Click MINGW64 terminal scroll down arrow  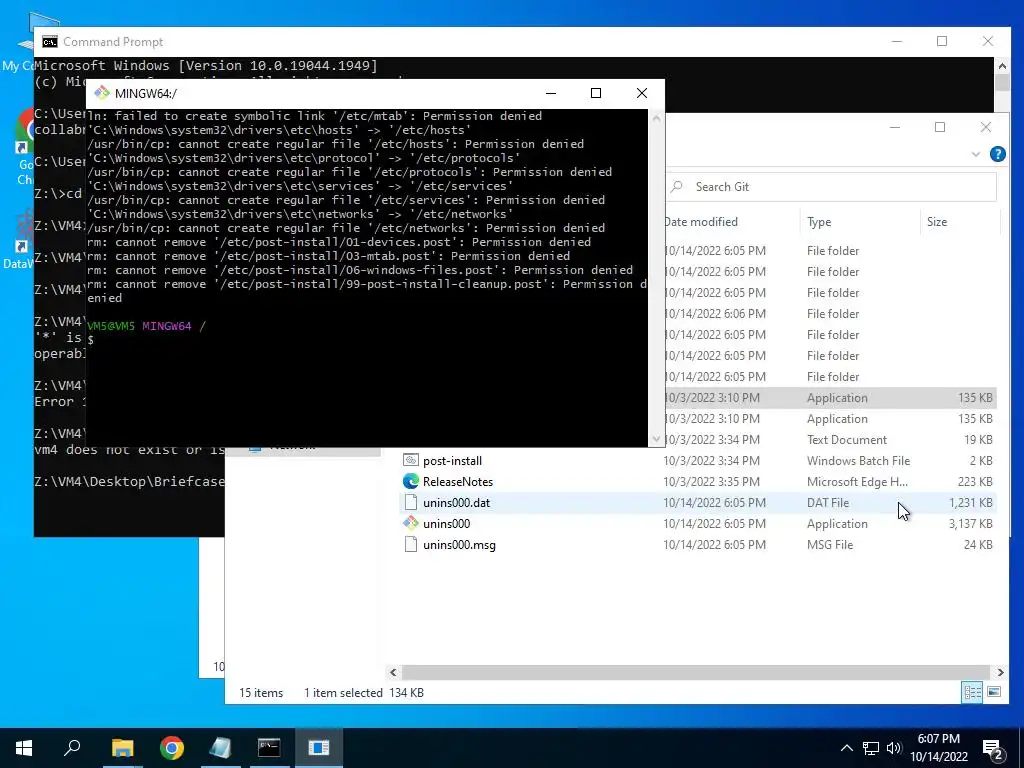coord(656,440)
